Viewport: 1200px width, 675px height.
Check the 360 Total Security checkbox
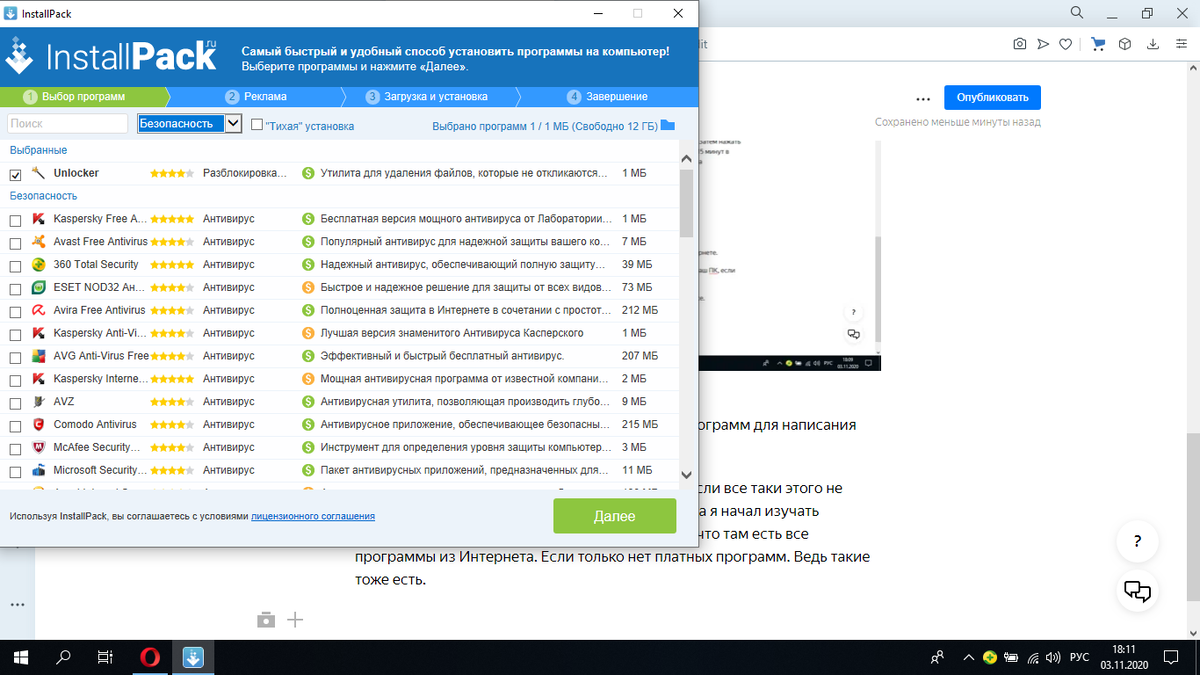pos(15,265)
